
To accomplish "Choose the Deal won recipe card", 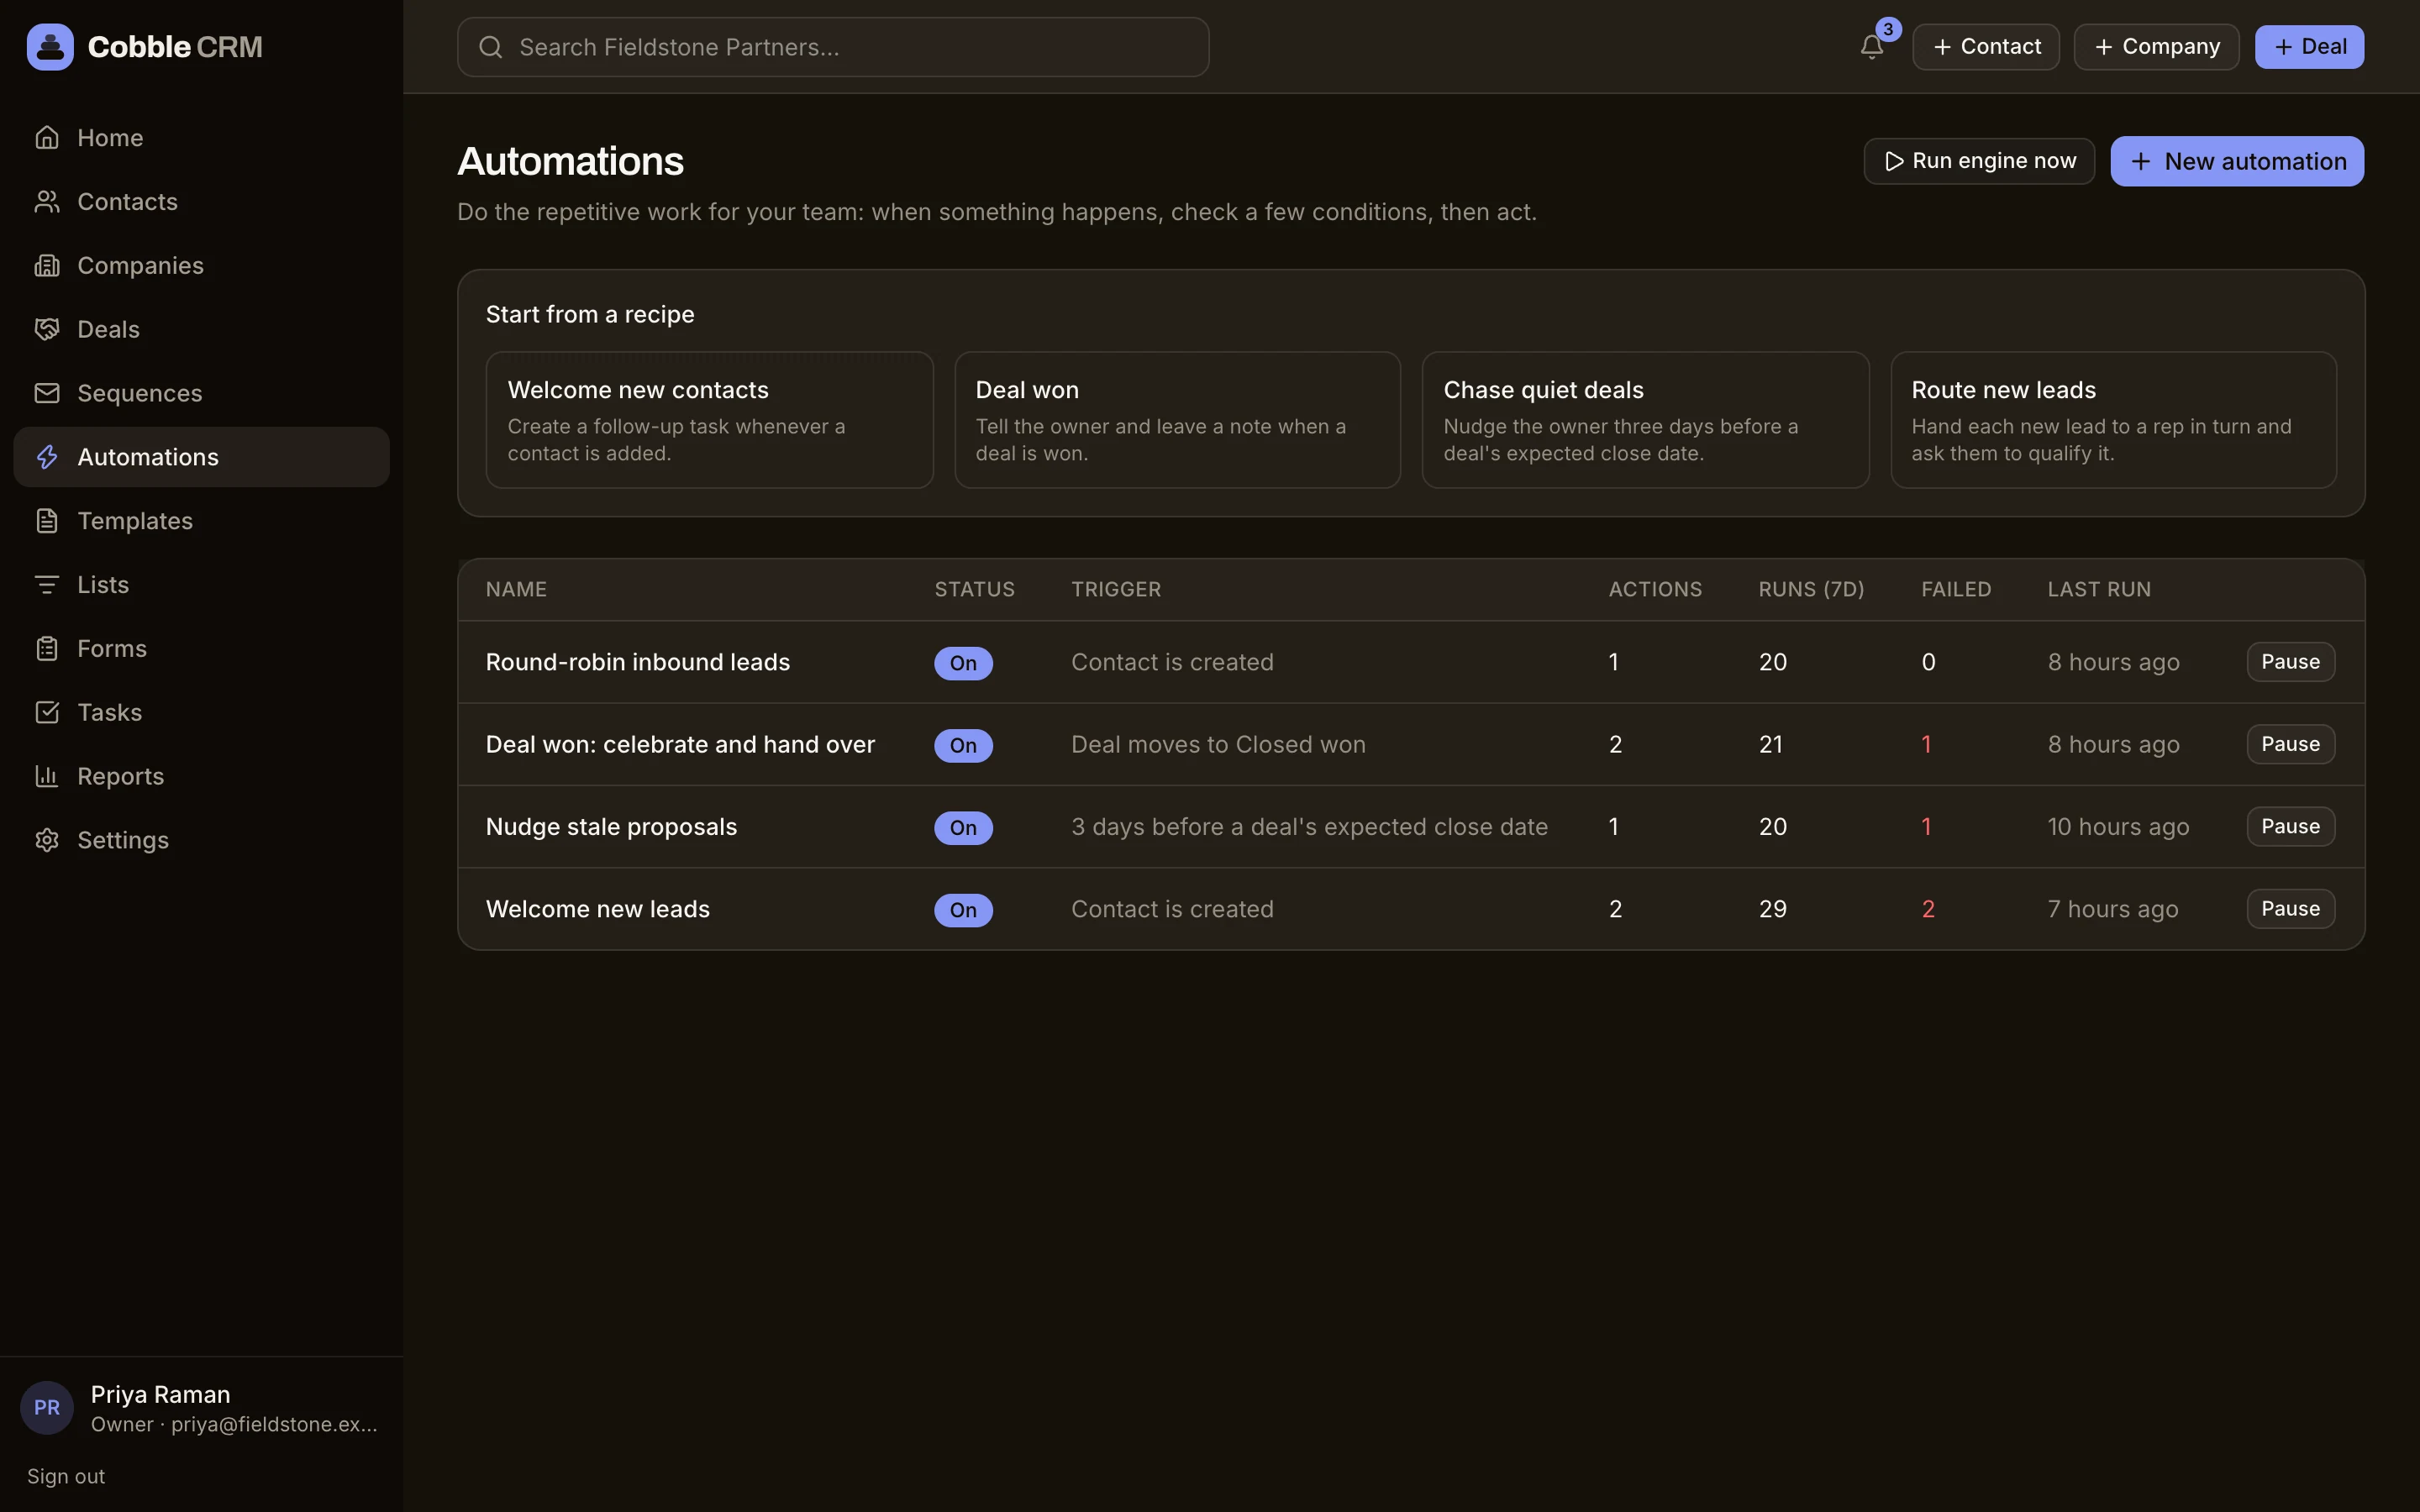I will (x=1177, y=420).
